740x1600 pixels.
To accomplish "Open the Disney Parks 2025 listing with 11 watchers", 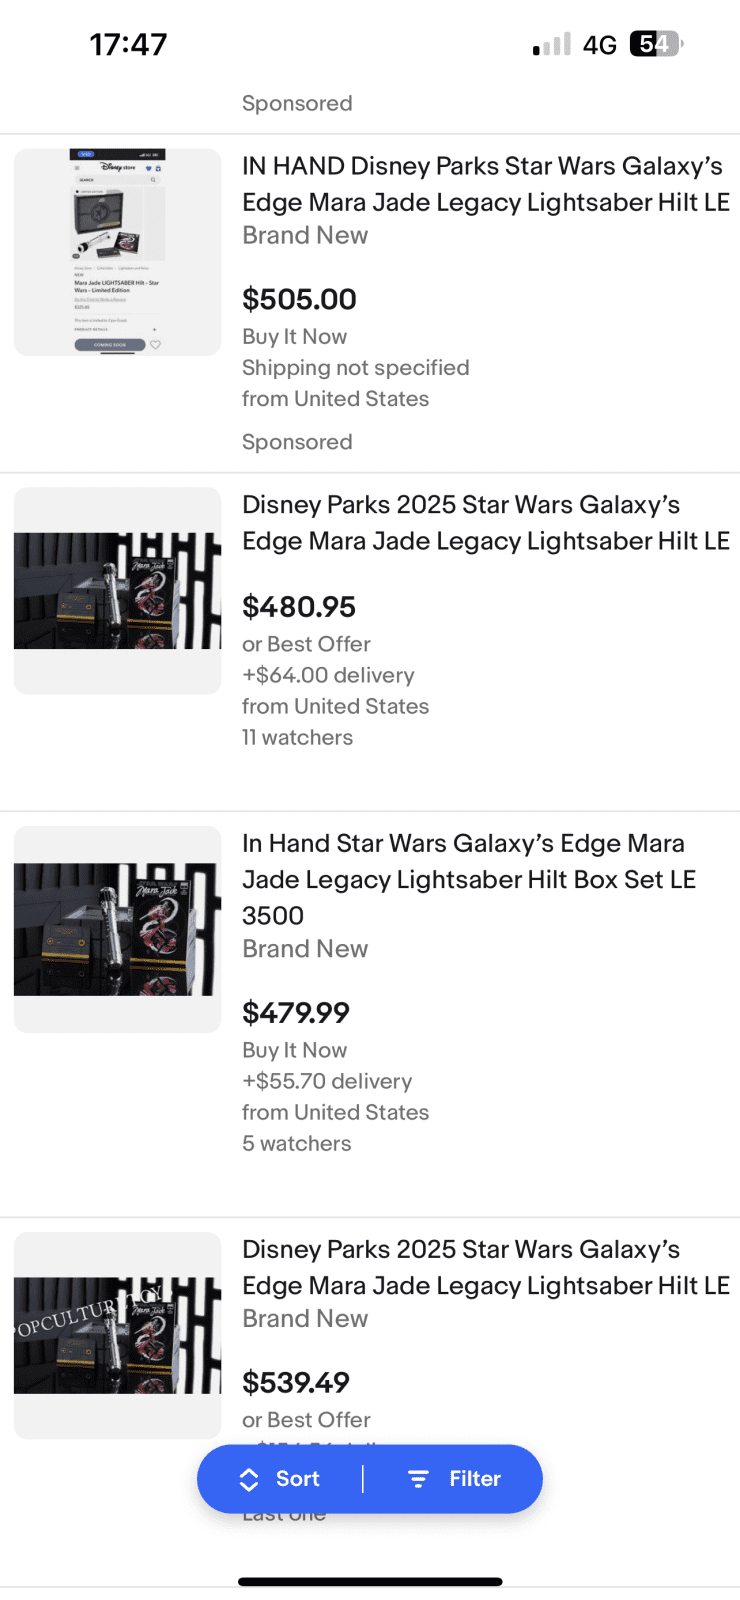I will pyautogui.click(x=485, y=522).
